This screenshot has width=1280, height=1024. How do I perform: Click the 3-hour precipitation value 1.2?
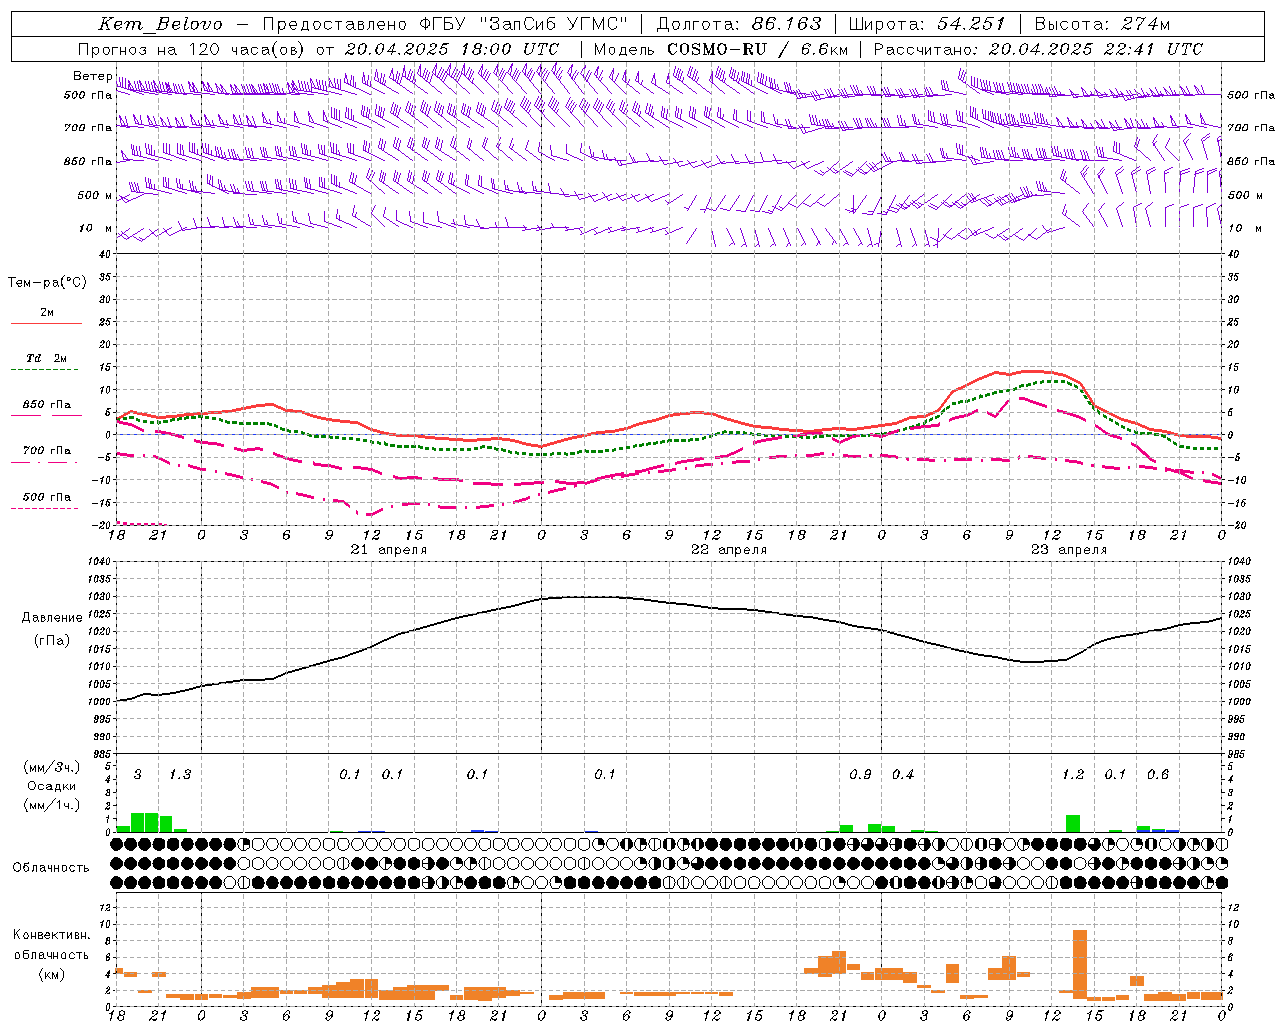[x=1073, y=774]
